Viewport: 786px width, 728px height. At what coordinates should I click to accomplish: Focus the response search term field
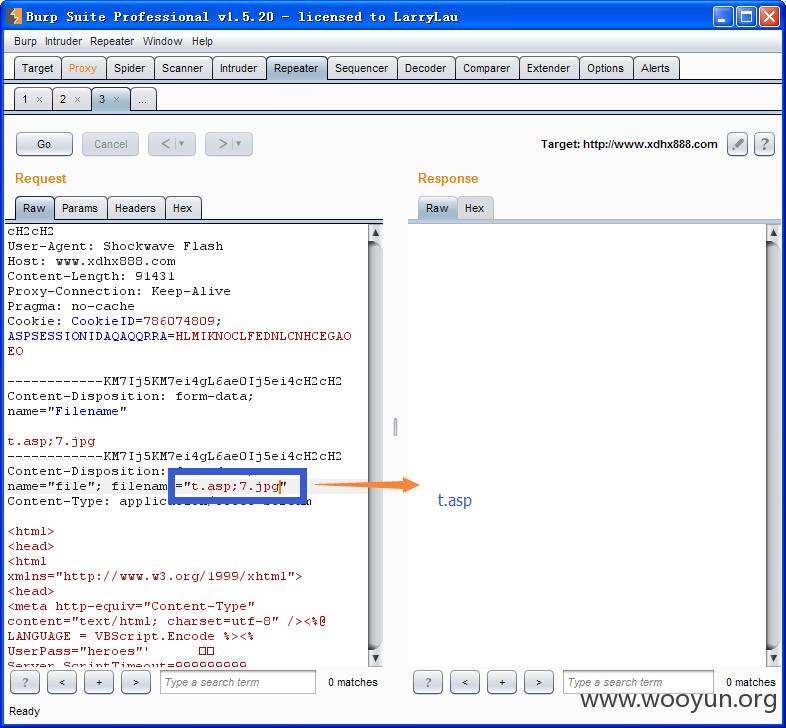tap(638, 682)
